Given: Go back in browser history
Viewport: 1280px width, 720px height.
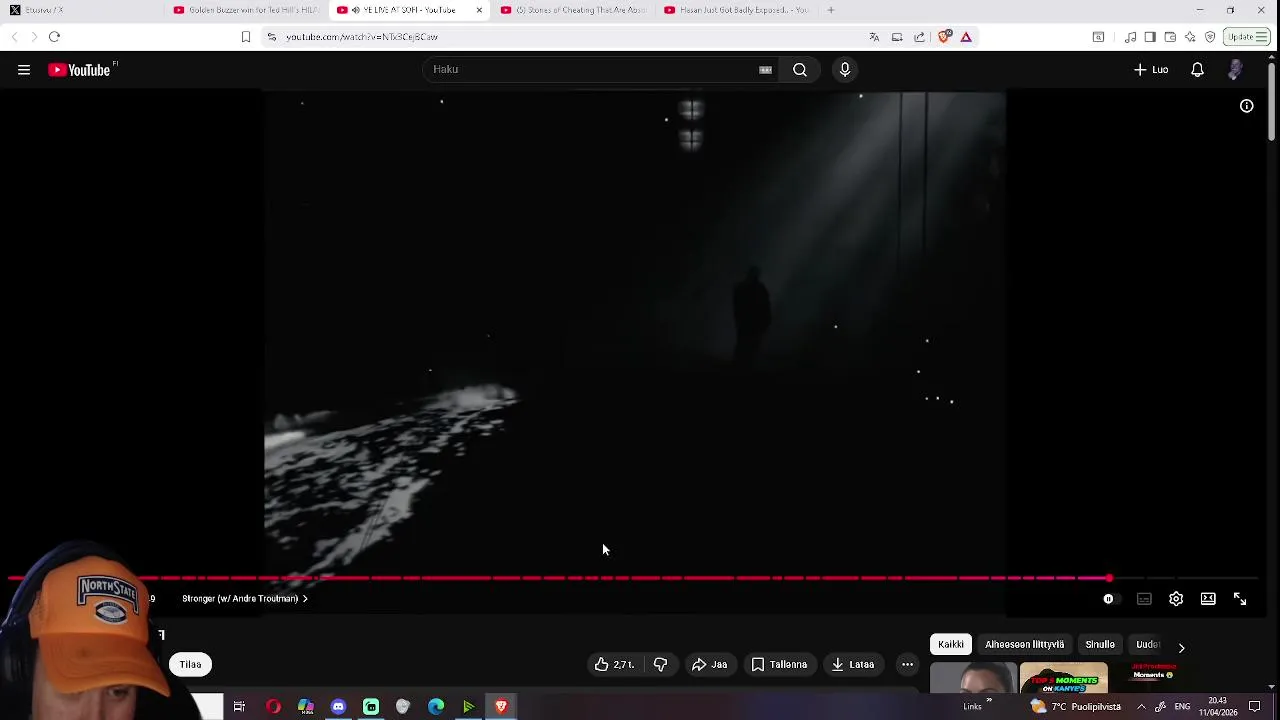Looking at the screenshot, I should click(14, 37).
